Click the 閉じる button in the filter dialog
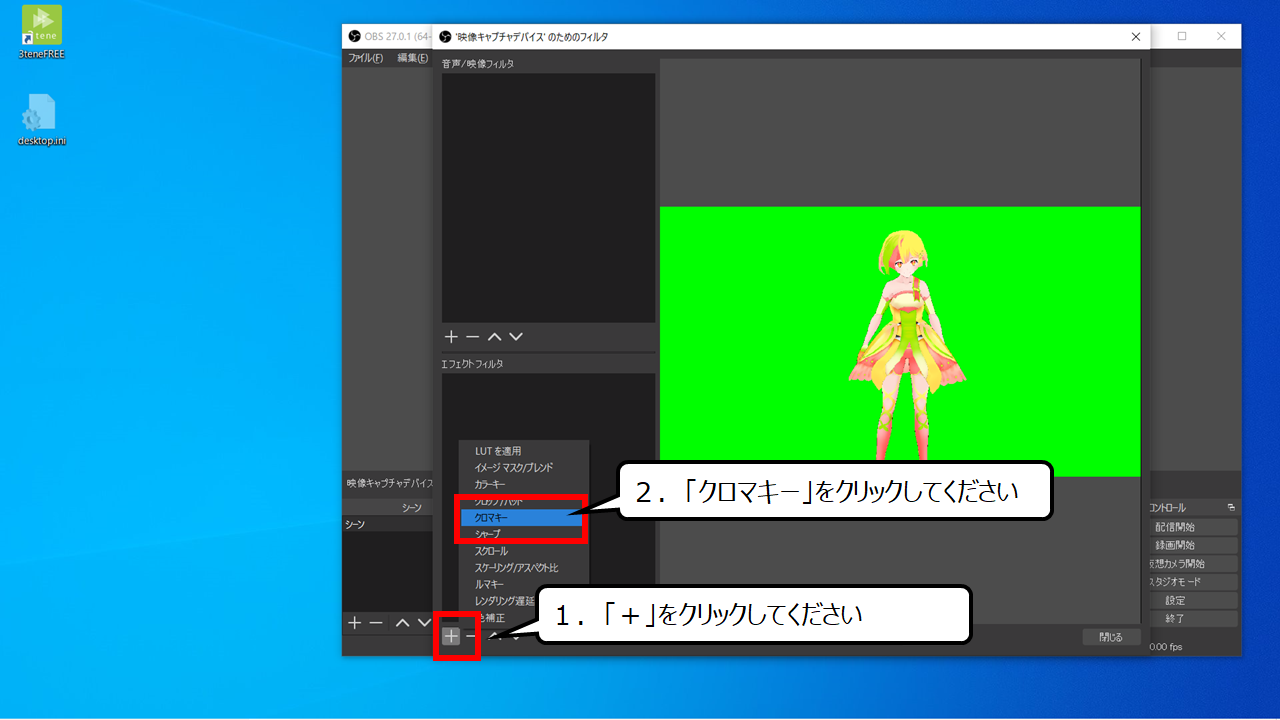The width and height of the screenshot is (1280, 720). 1111,637
